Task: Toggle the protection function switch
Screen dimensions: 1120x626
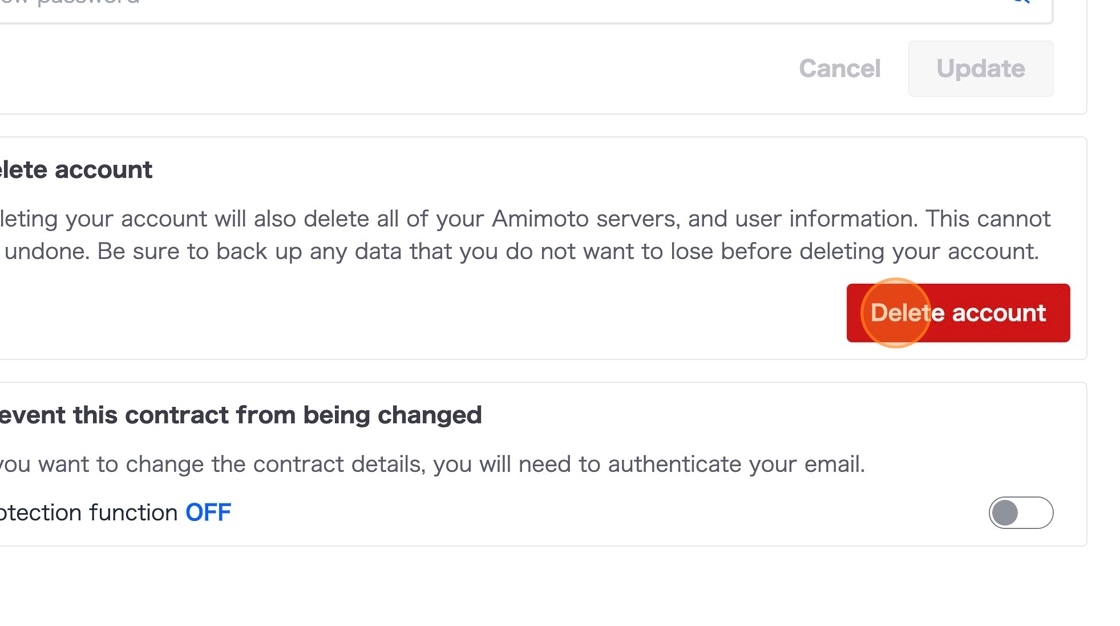Action: [x=1020, y=513]
